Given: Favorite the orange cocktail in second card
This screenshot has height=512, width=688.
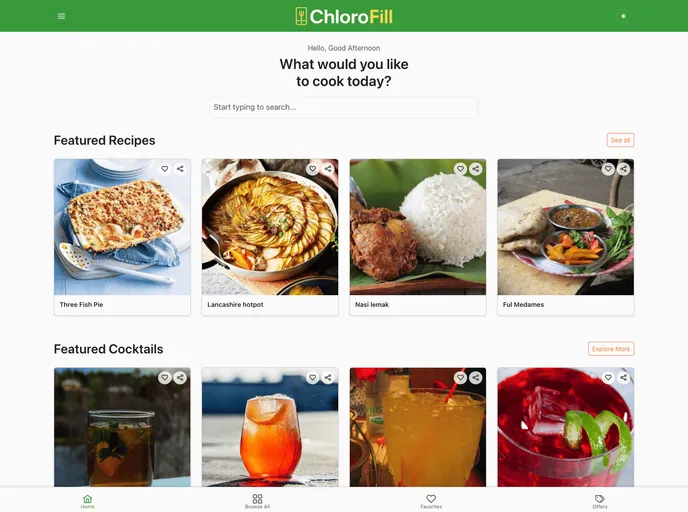Looking at the screenshot, I should pos(312,378).
